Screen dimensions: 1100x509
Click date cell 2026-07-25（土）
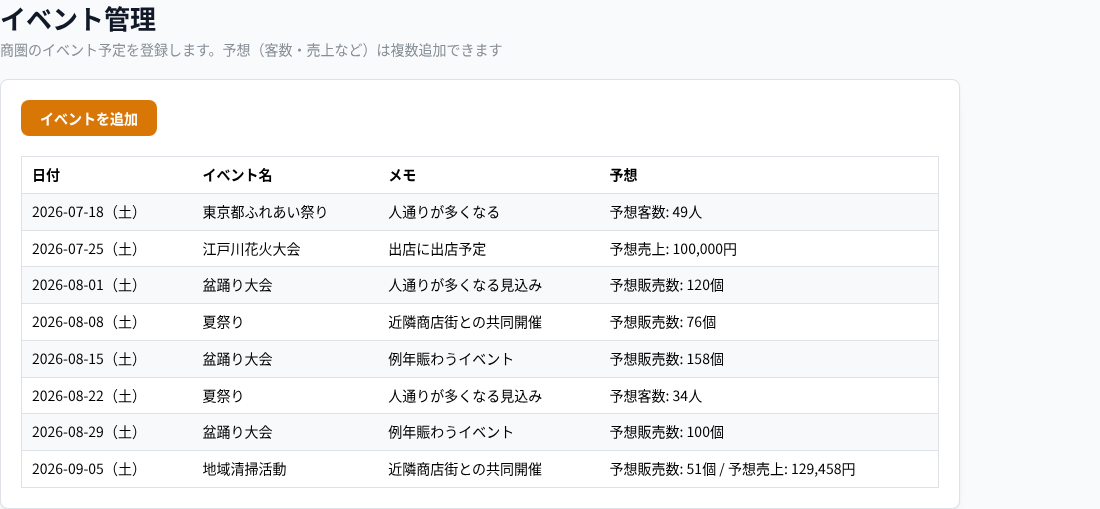pos(86,249)
